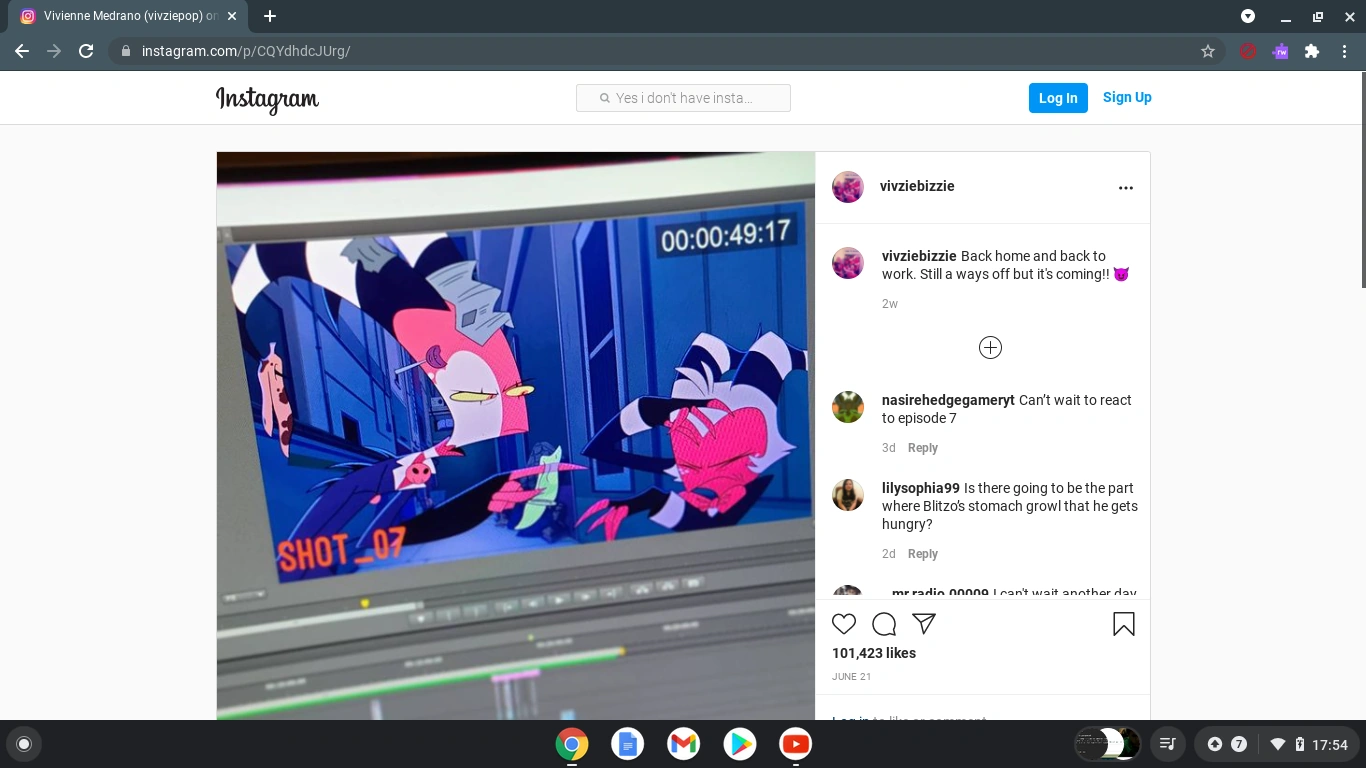
Task: Go back using the browser back arrow
Action: 21,51
